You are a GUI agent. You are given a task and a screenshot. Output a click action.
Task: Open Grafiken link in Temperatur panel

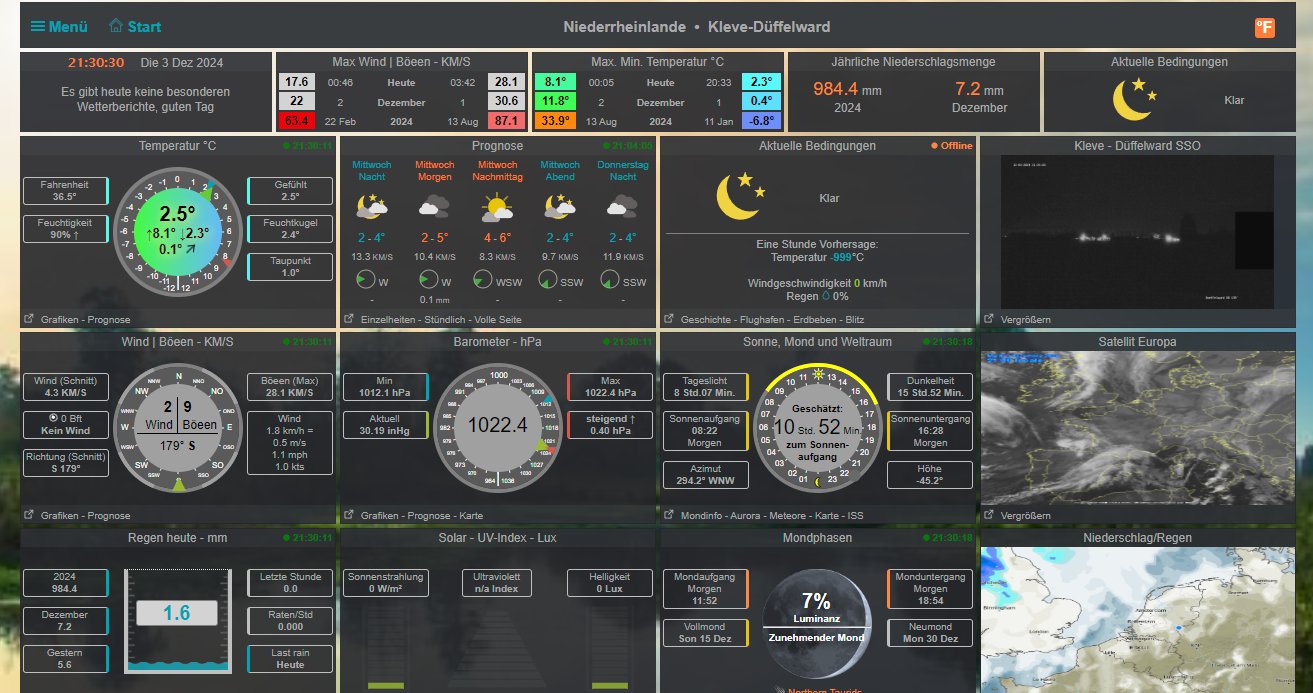point(61,320)
